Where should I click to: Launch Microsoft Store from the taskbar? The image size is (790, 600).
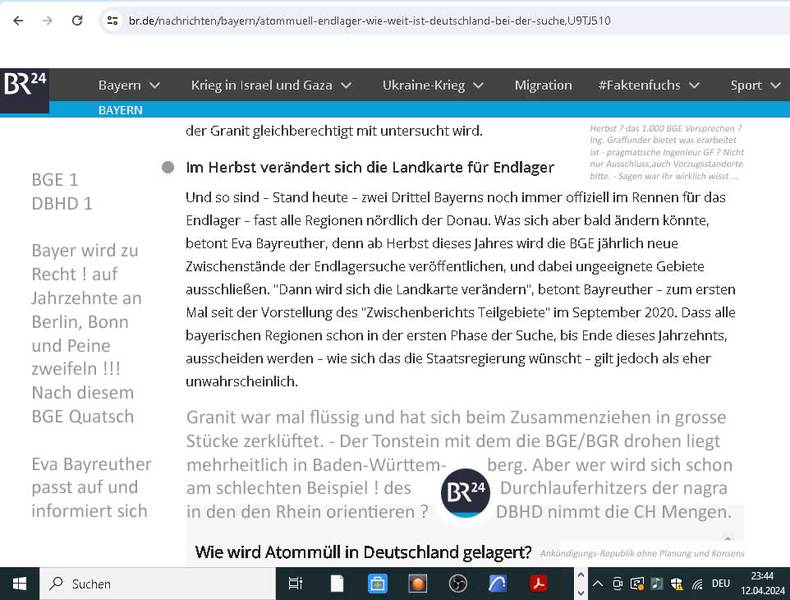coord(378,583)
